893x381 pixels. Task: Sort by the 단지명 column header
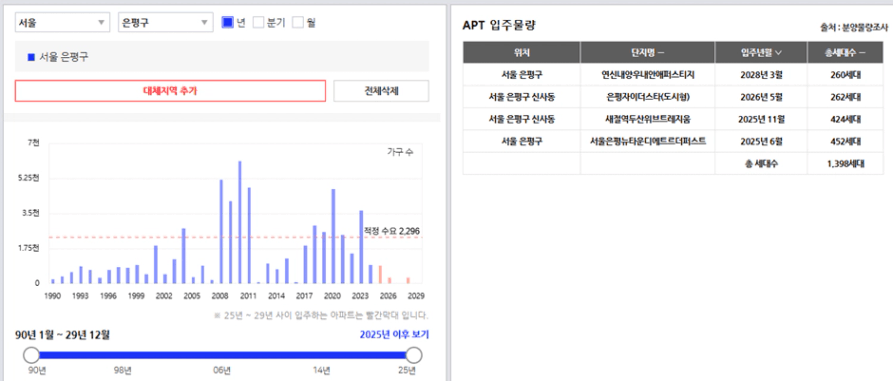(x=648, y=53)
